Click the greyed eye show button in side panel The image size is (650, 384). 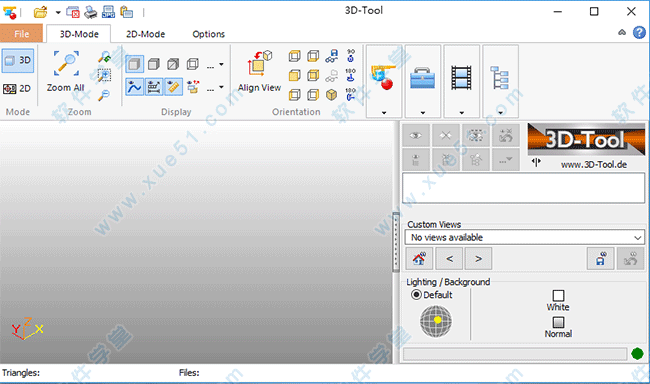[416, 135]
